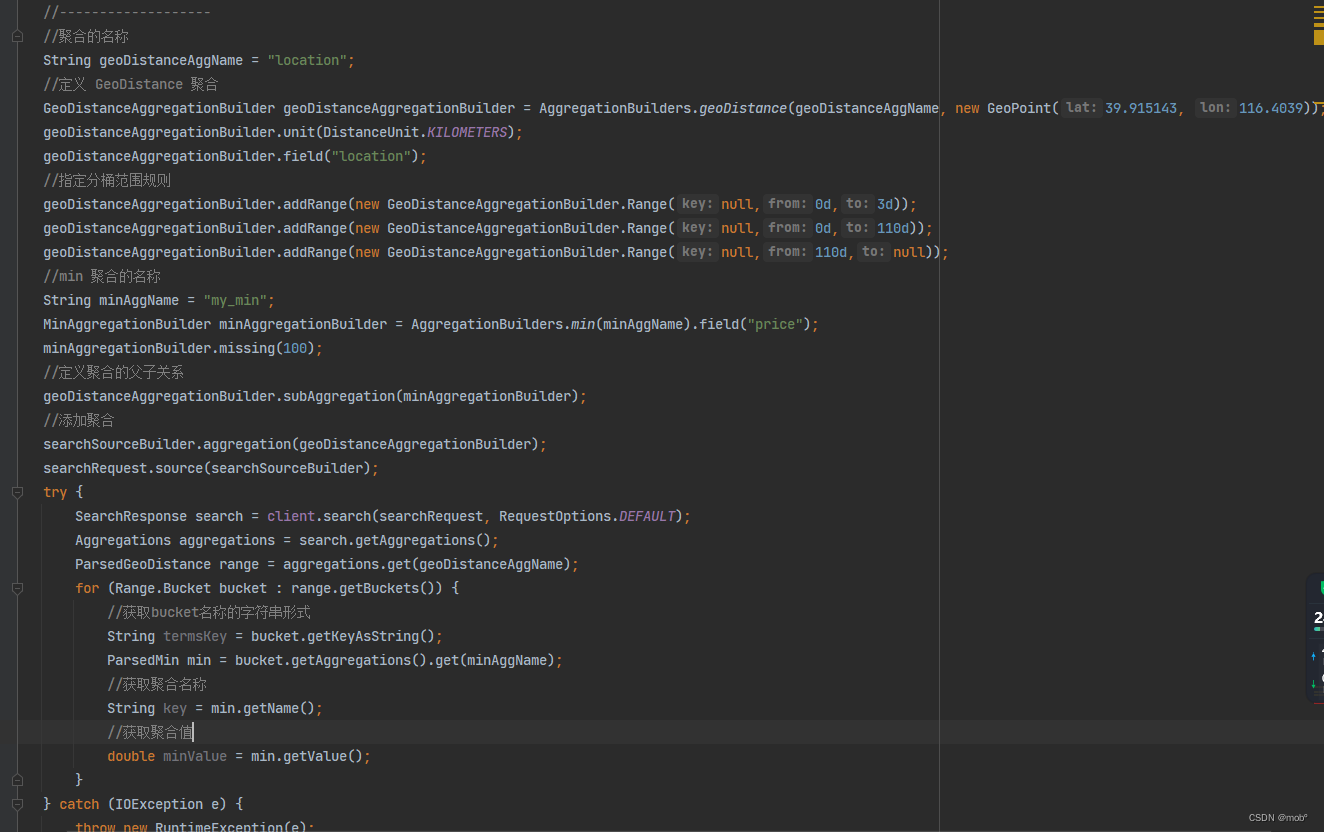Viewport: 1324px width, 832px height.
Task: Click the comment //获取聚合值
Action: tap(150, 732)
